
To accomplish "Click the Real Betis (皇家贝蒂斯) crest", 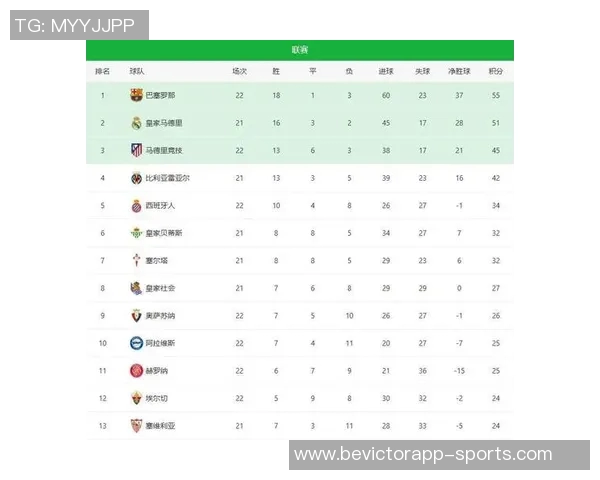I will pos(137,233).
